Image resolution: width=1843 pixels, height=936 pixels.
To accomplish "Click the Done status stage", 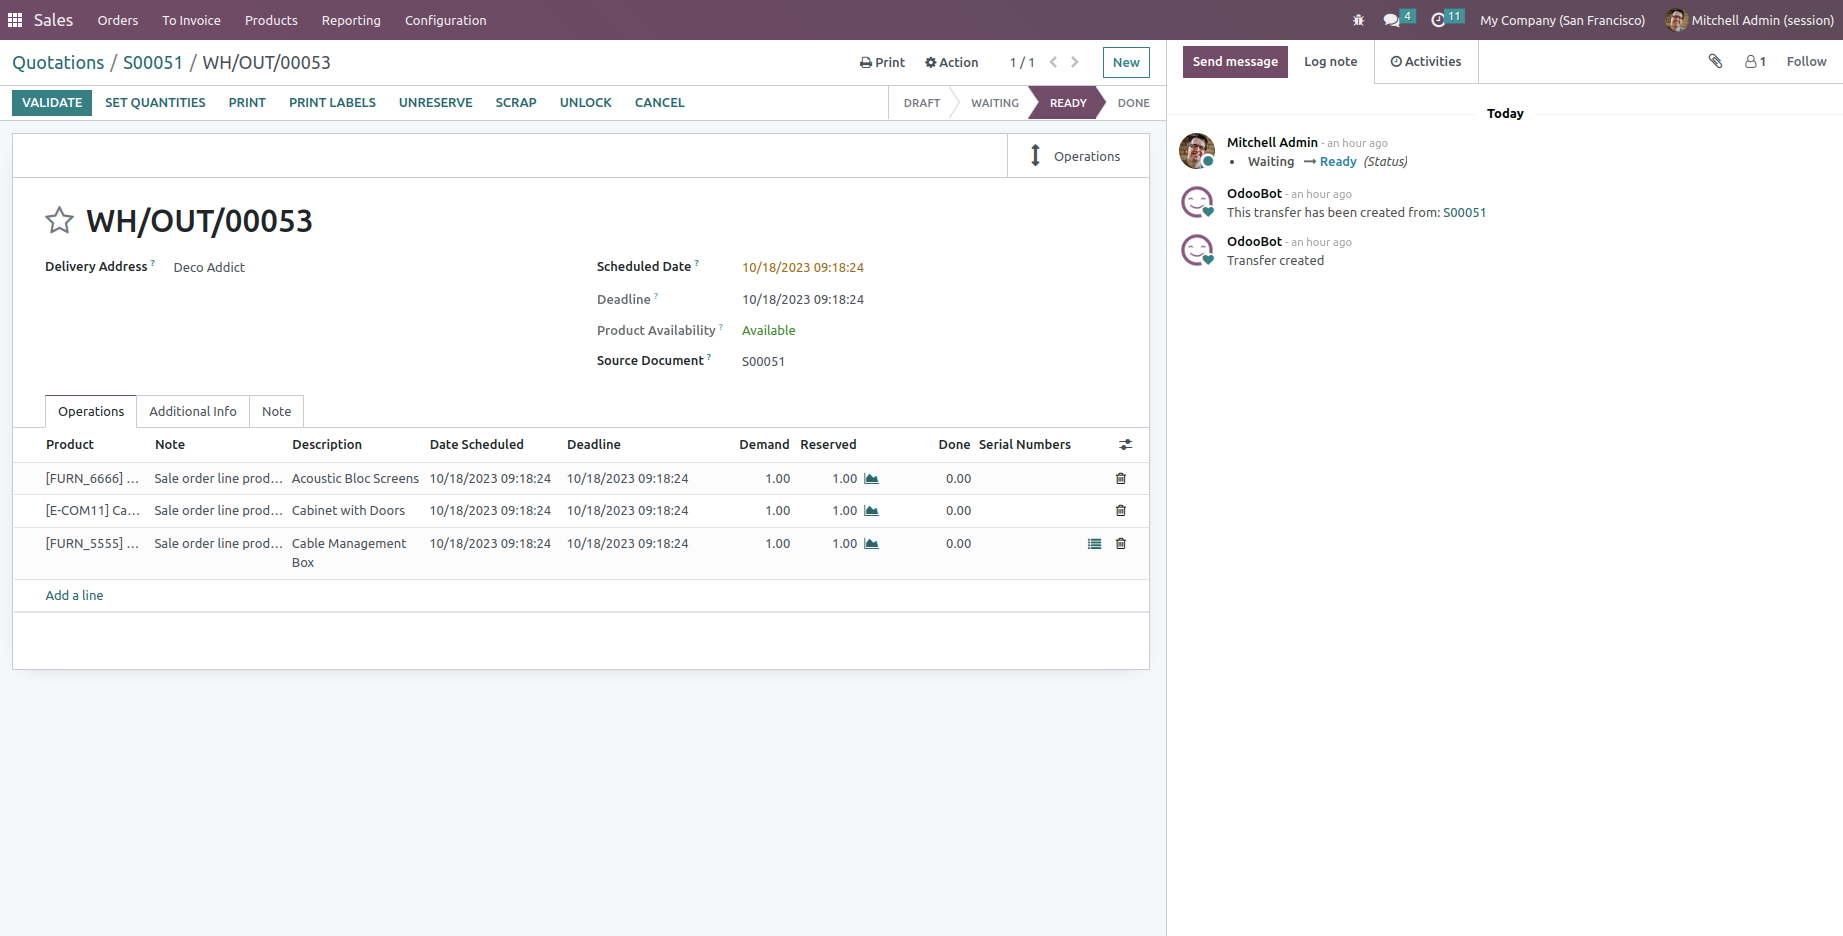I will (x=1133, y=103).
